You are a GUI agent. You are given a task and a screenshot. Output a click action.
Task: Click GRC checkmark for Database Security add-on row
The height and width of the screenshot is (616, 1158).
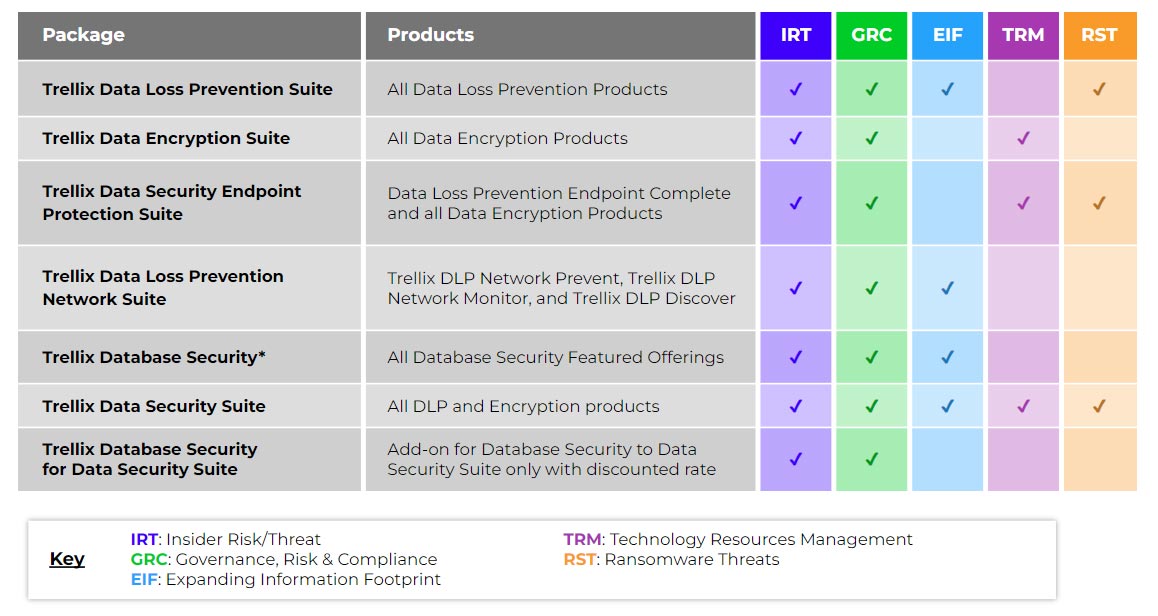(872, 459)
